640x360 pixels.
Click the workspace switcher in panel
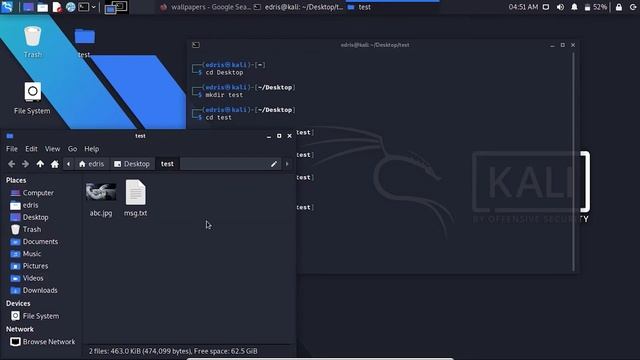116,7
